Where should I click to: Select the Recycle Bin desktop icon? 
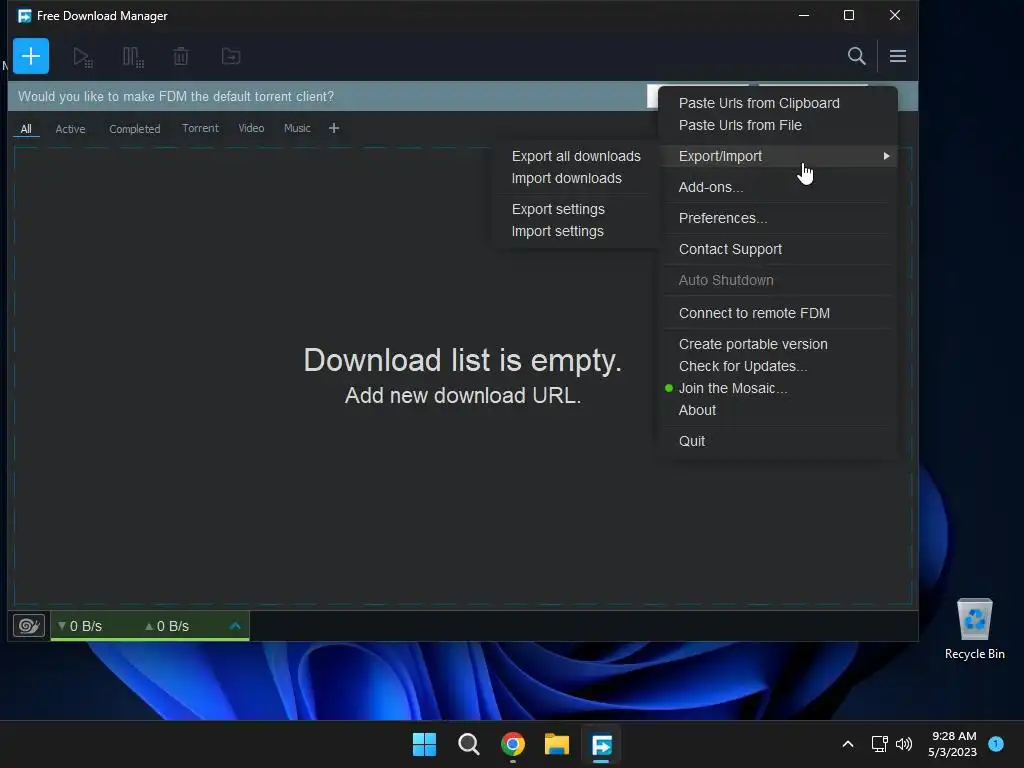click(974, 629)
